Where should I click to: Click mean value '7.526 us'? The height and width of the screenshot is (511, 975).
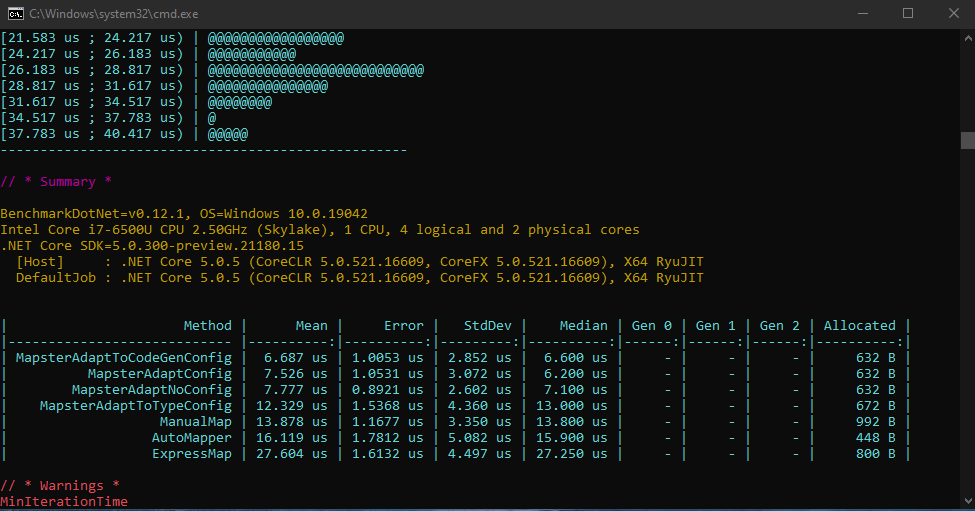[x=295, y=374]
